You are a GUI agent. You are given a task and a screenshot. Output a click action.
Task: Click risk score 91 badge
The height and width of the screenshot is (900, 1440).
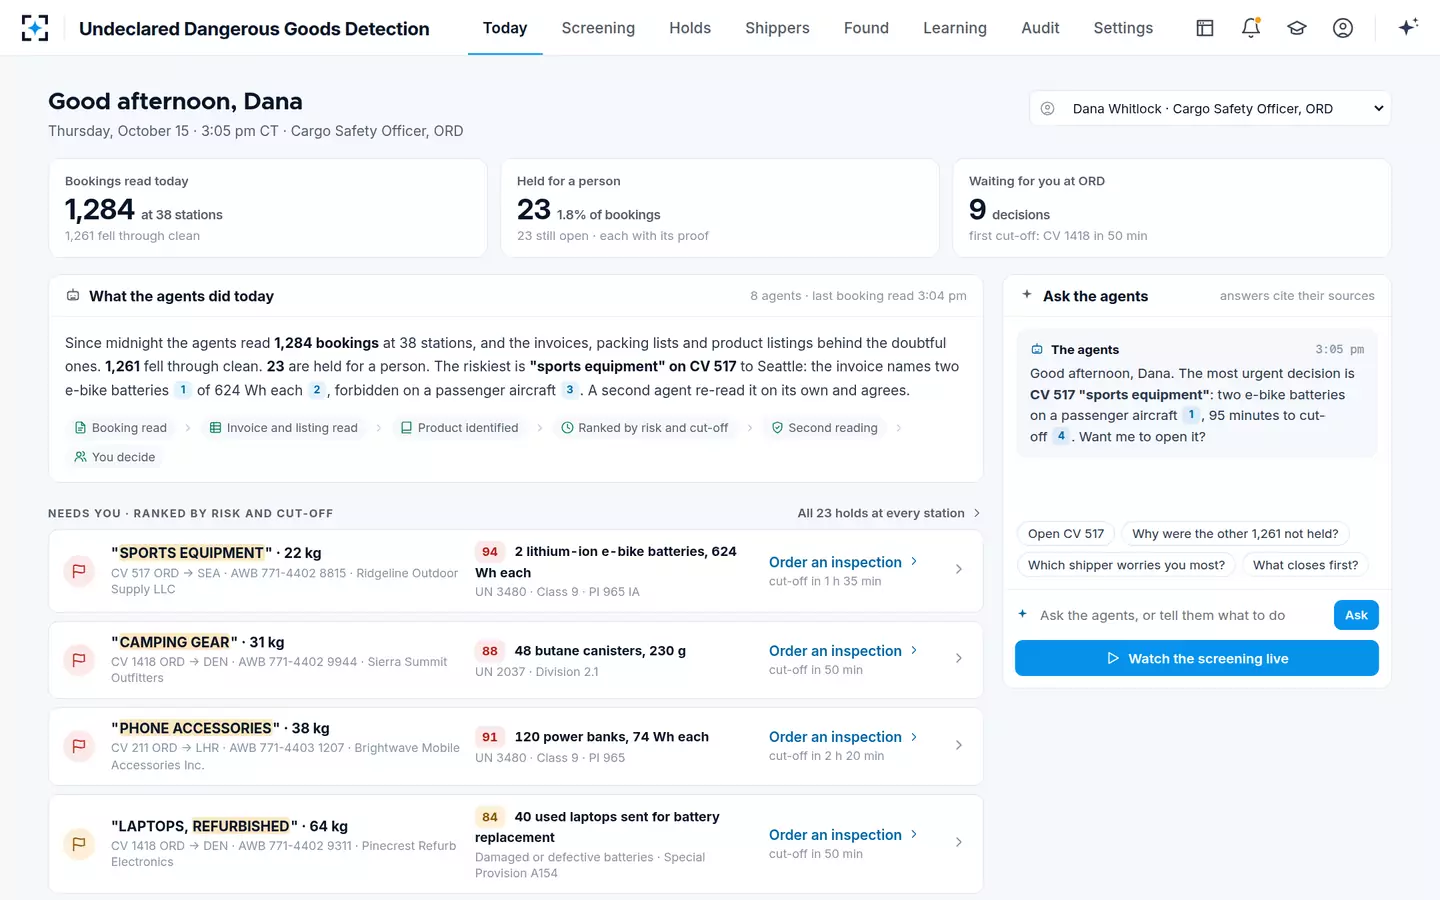(490, 737)
